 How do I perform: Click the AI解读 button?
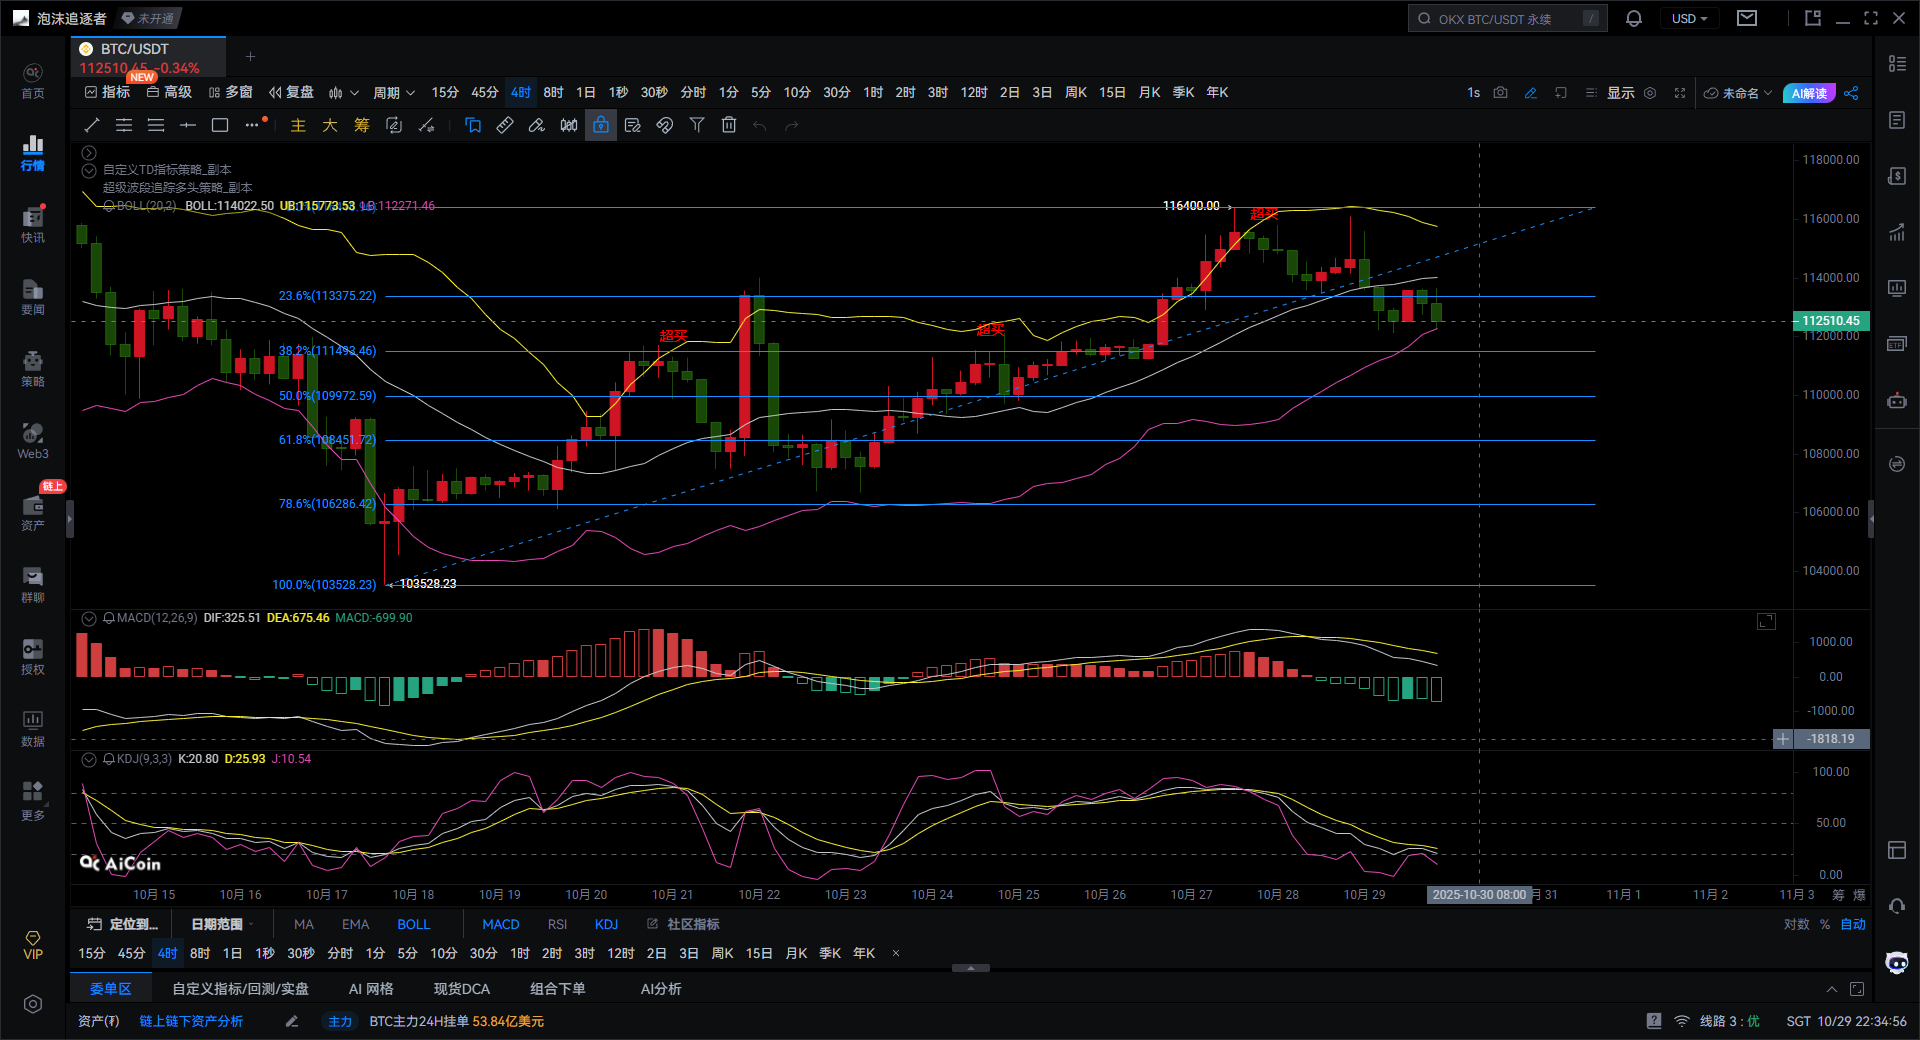(1808, 93)
